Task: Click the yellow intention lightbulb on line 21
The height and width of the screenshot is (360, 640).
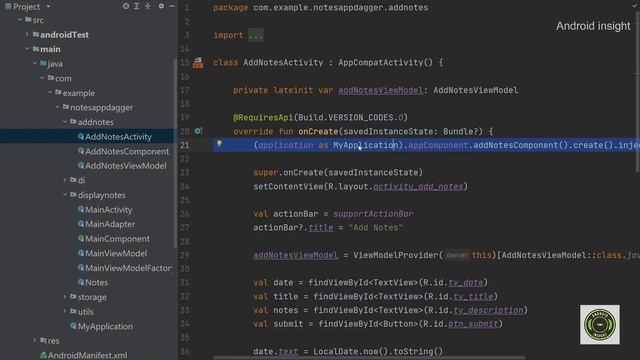Action: [x=219, y=144]
